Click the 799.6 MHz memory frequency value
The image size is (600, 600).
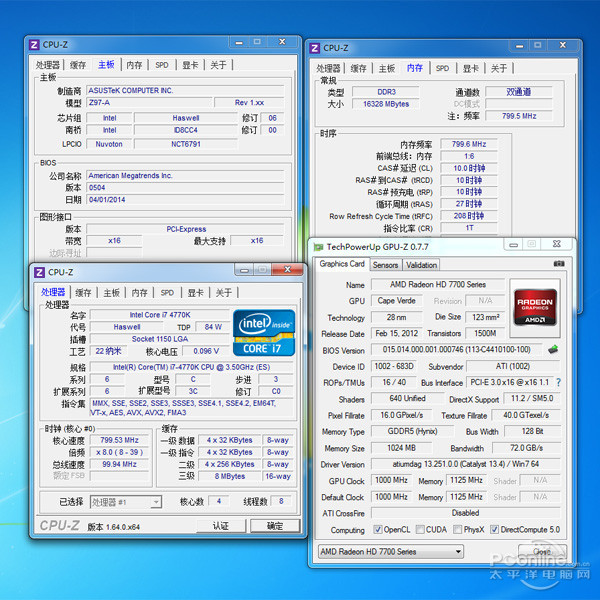tap(469, 144)
